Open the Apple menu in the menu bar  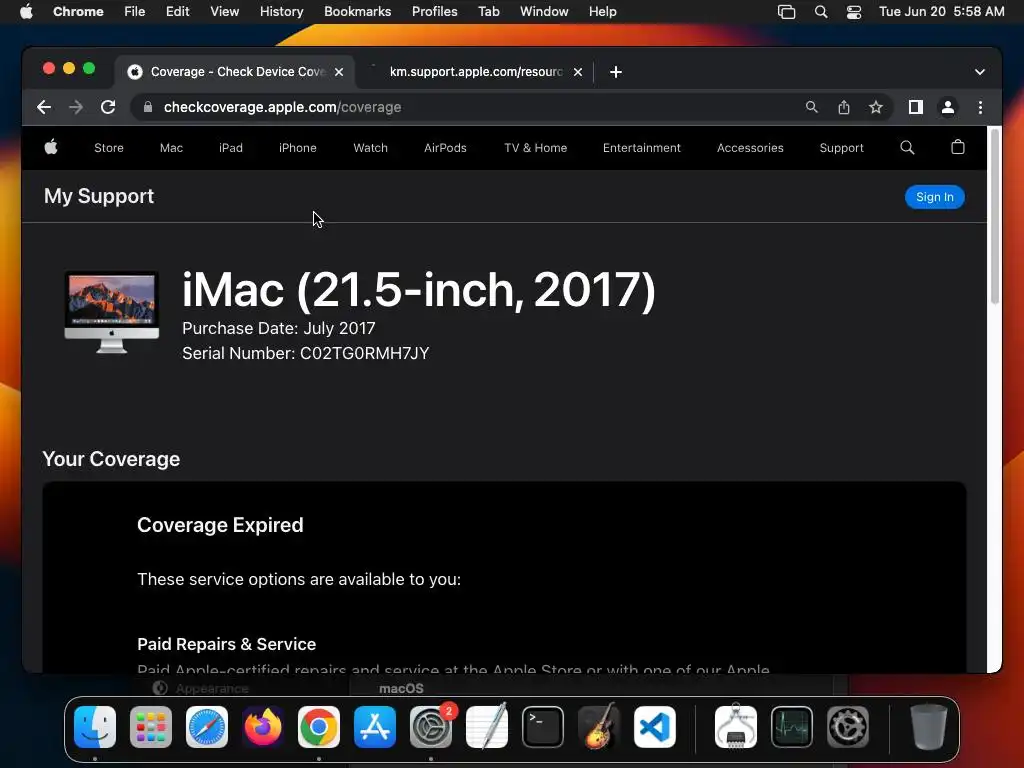[x=26, y=12]
